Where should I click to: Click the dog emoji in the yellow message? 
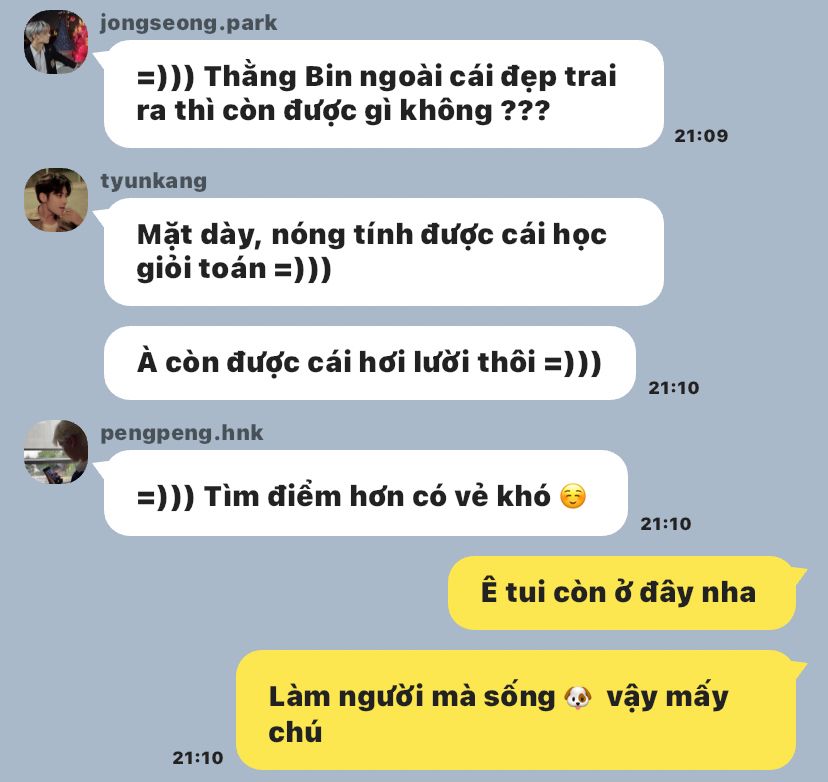578,697
